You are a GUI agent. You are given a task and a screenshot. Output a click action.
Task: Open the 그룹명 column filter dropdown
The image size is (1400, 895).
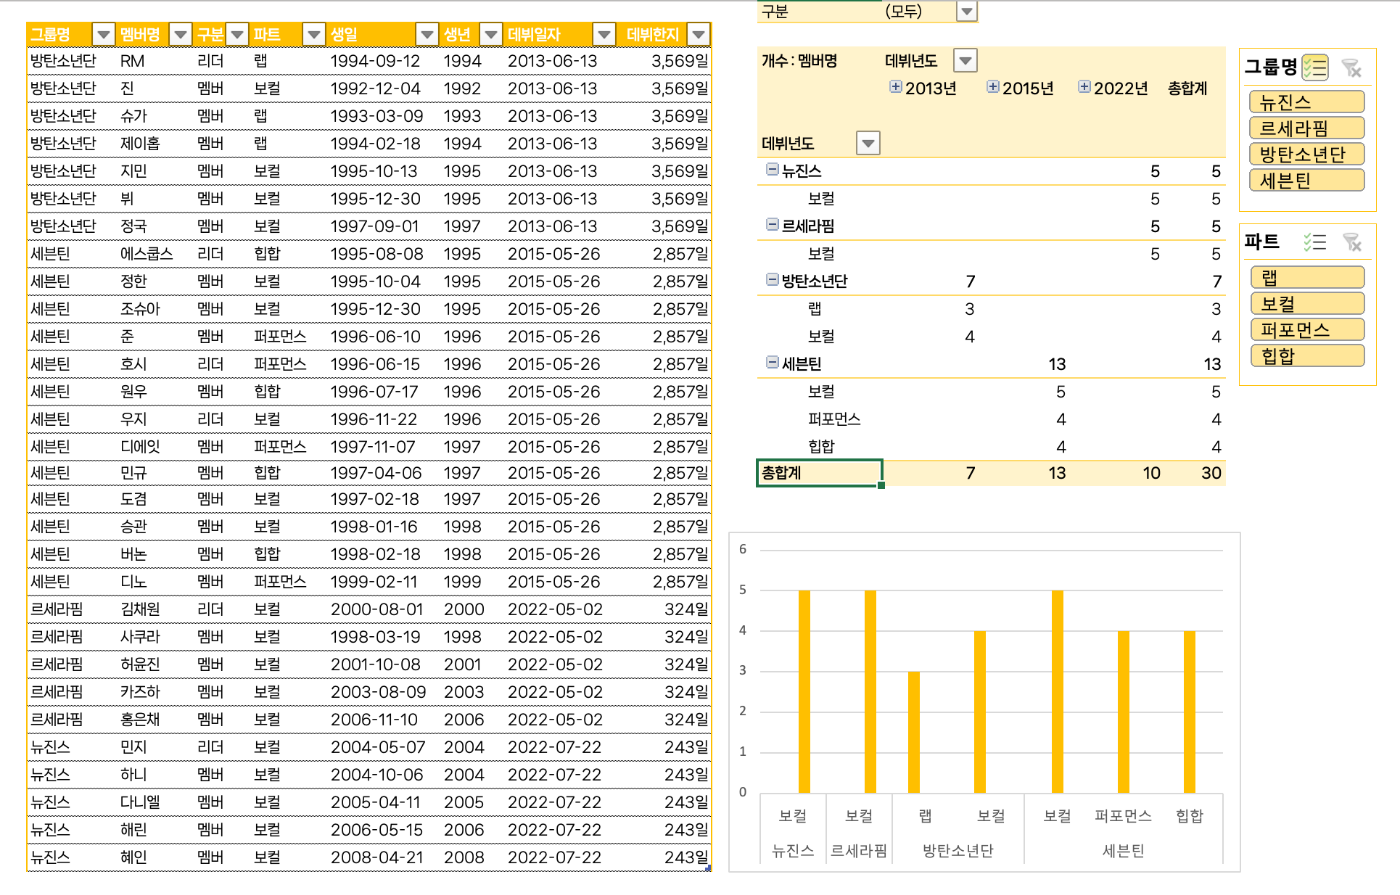click(103, 35)
